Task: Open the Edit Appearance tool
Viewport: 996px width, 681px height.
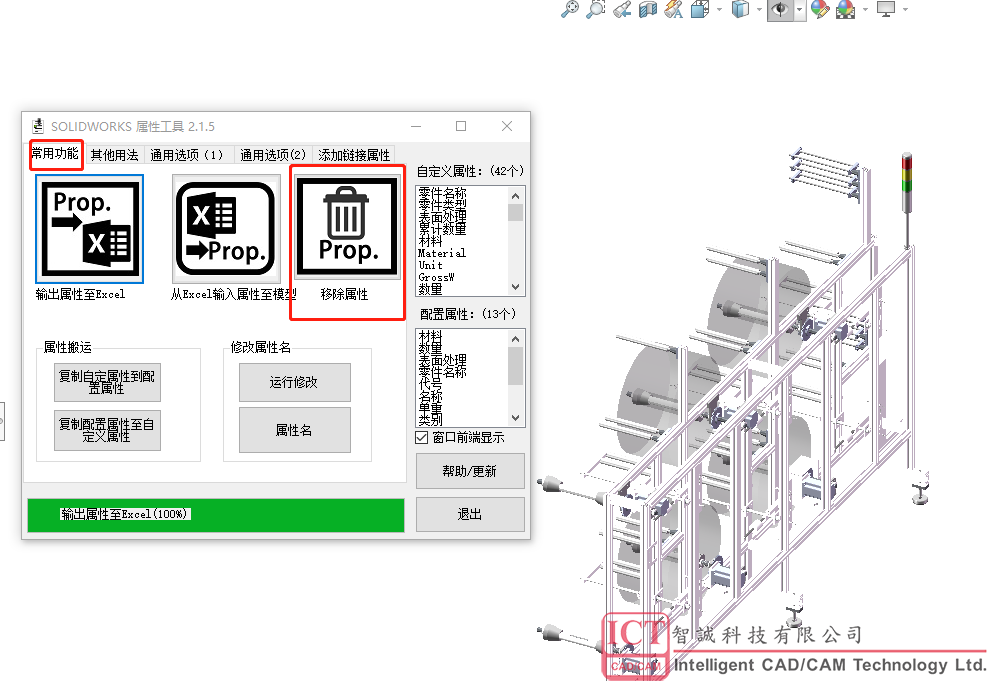Action: (x=820, y=9)
